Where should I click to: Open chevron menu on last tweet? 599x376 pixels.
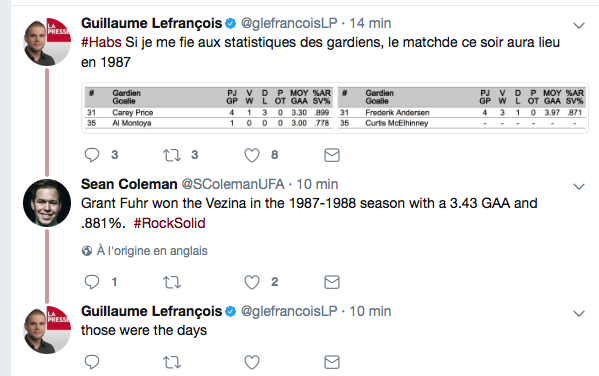pyautogui.click(x=579, y=314)
